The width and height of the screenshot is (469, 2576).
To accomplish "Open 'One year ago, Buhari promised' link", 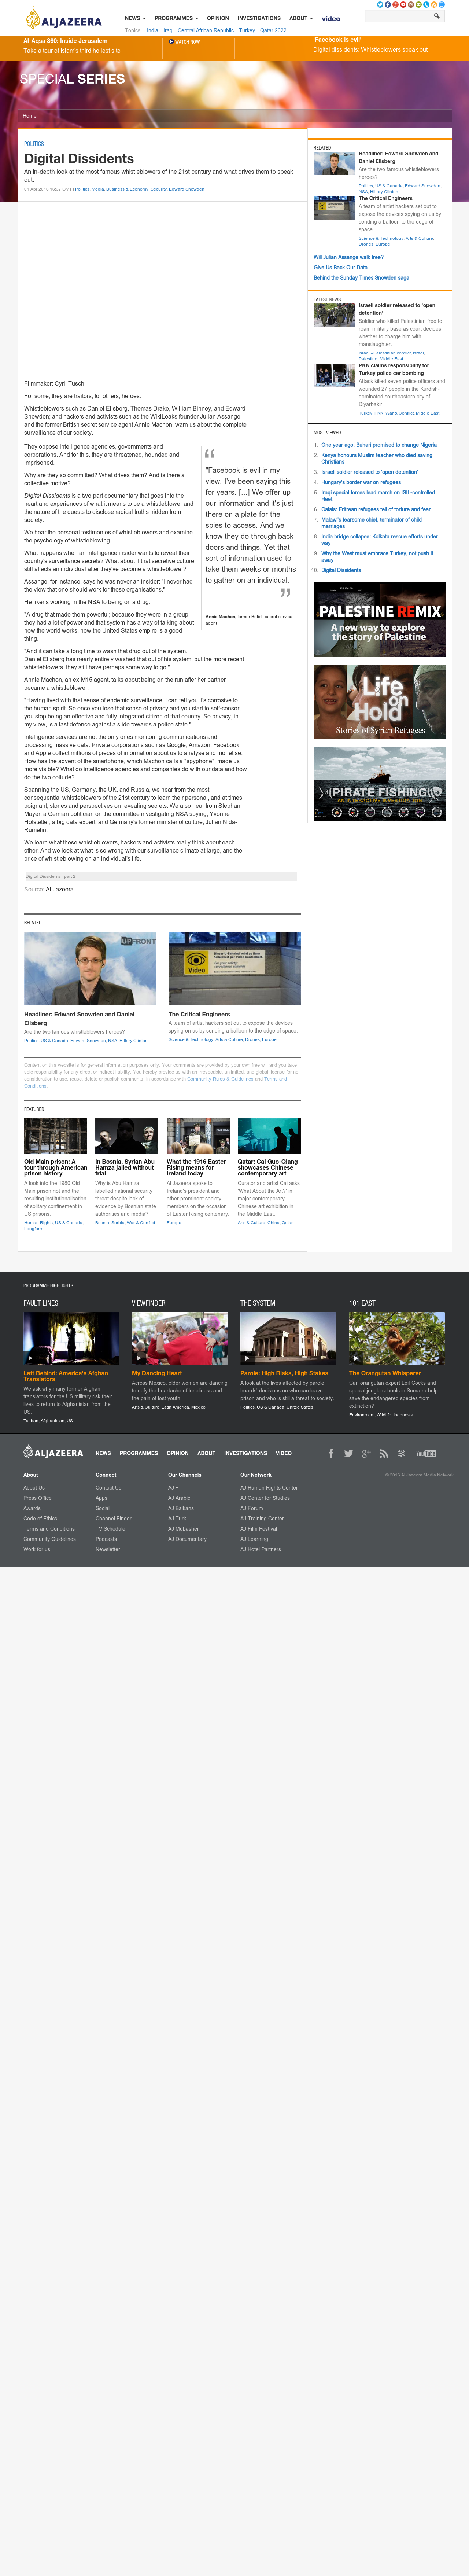I will 379,445.
